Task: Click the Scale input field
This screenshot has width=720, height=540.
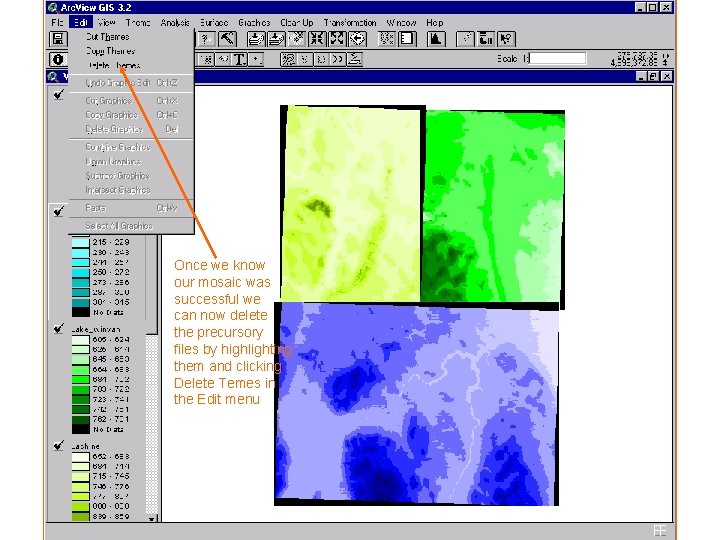Action: pos(557,59)
